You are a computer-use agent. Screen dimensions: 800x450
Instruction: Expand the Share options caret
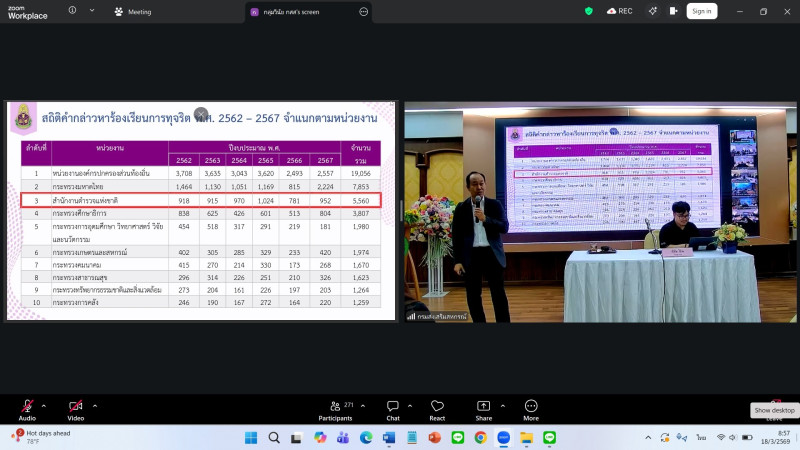click(502, 405)
